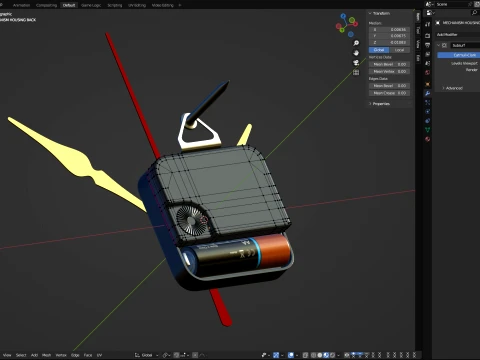Open the Object Constraints properties tab icon
The width and height of the screenshot is (480, 360).
(428, 121)
